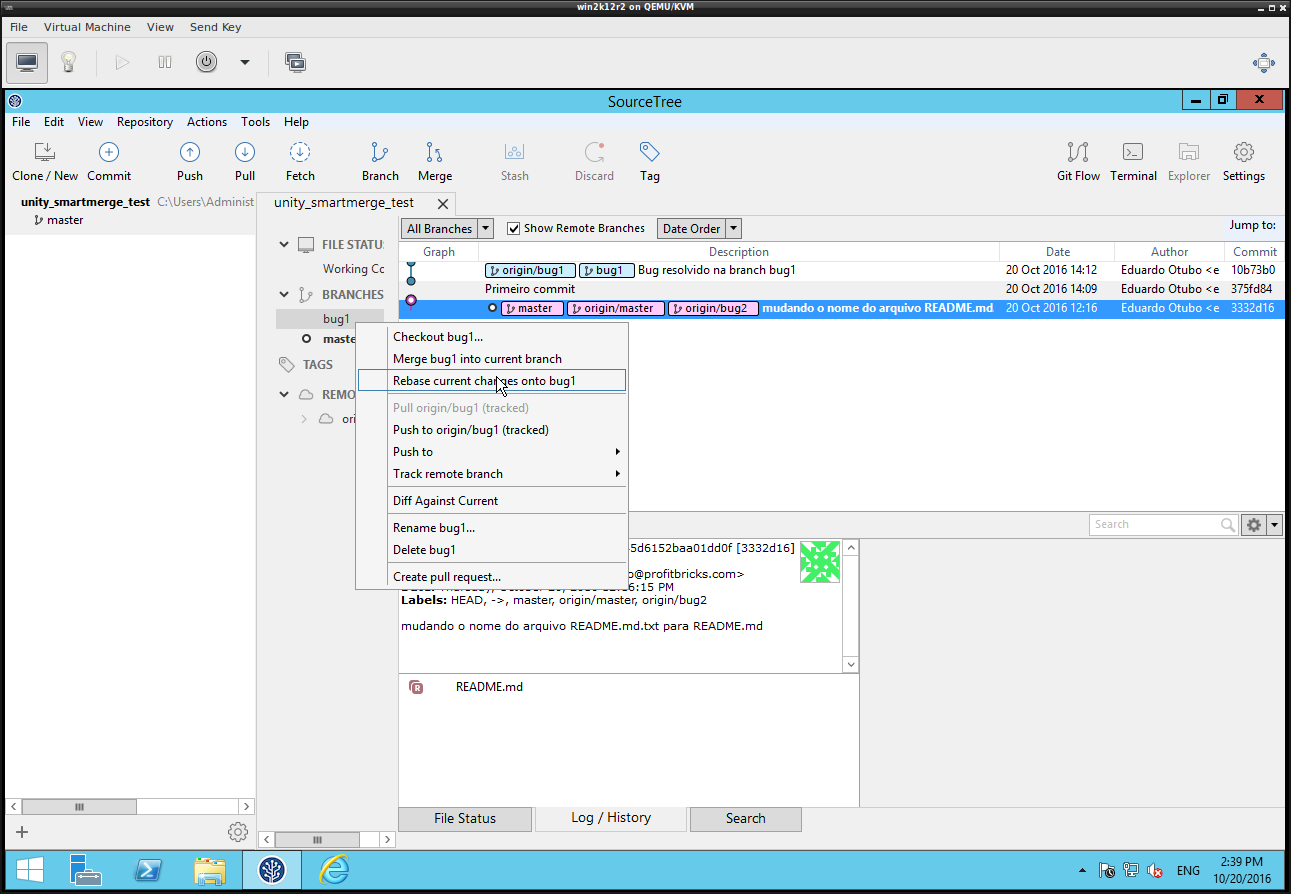Select Checkout bug1... menu entry
Viewport: 1291px width, 894px height.
(x=492, y=337)
